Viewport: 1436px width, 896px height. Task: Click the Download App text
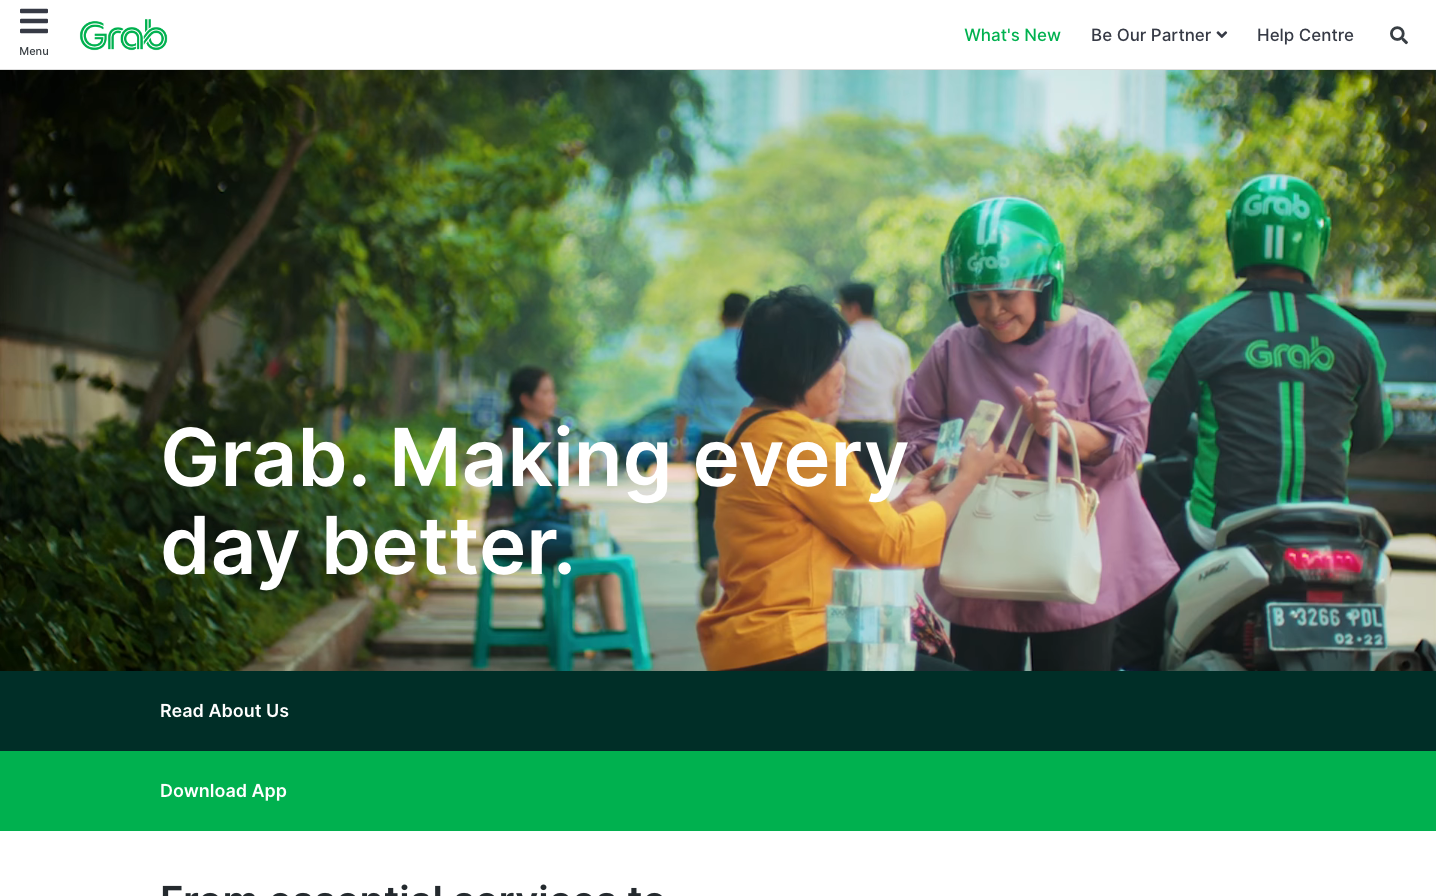pos(223,791)
